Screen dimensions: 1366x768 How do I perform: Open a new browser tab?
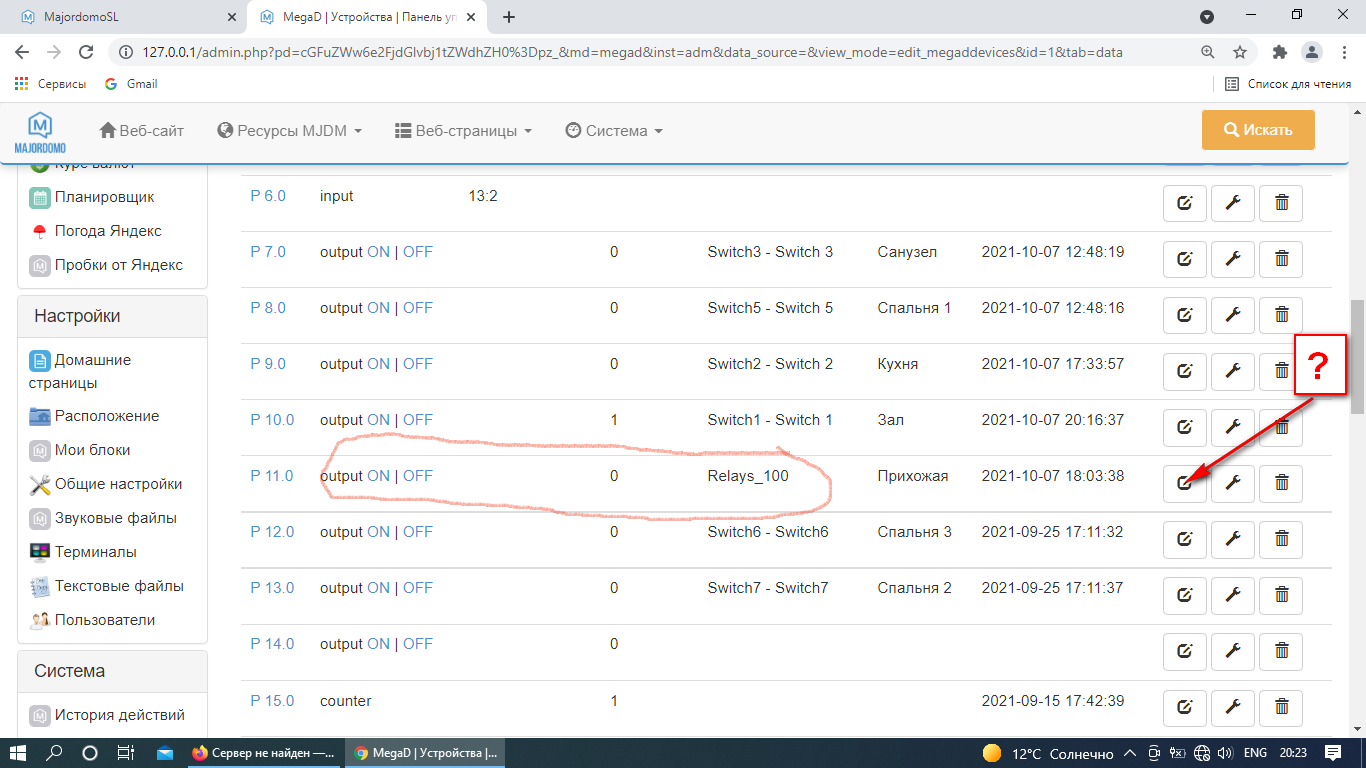click(x=509, y=17)
